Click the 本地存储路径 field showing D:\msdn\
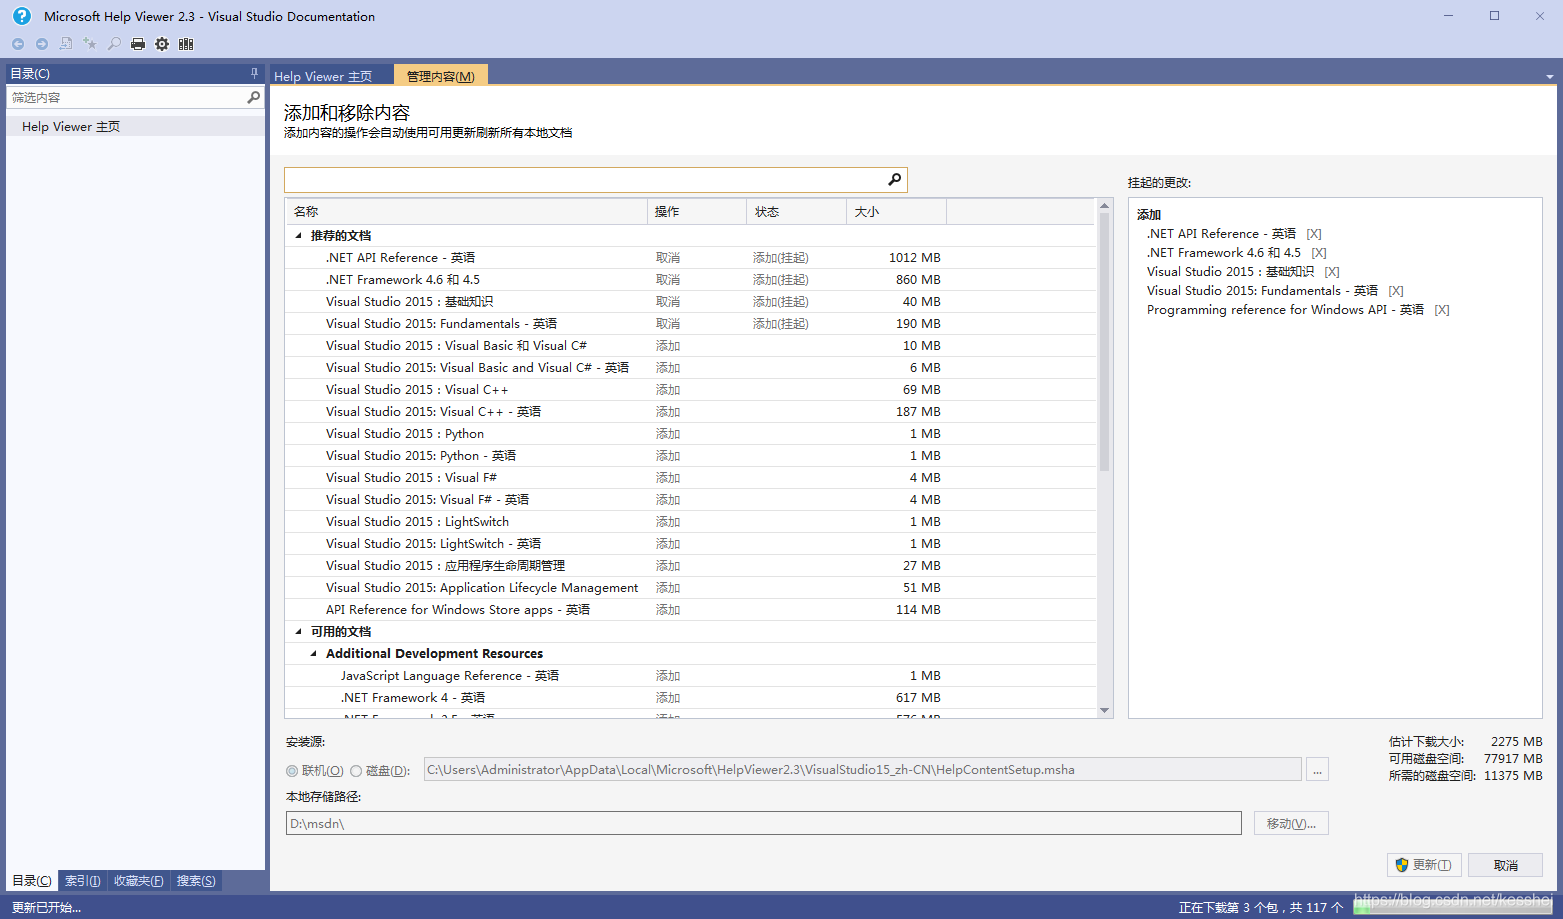 click(764, 823)
